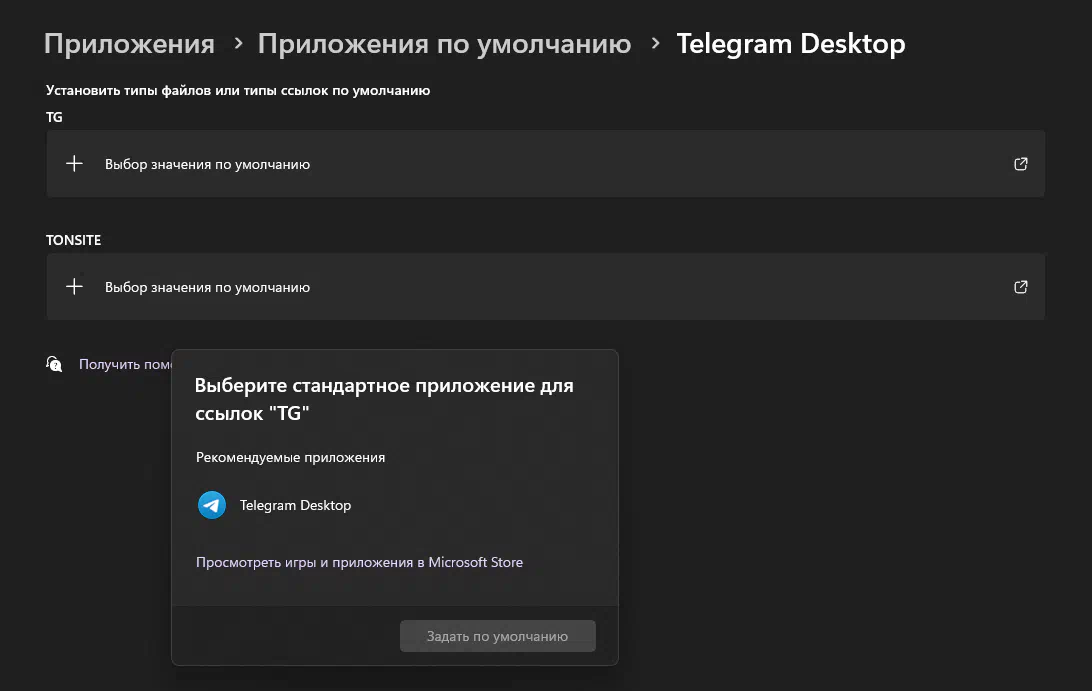Click the get help icon

click(x=54, y=364)
